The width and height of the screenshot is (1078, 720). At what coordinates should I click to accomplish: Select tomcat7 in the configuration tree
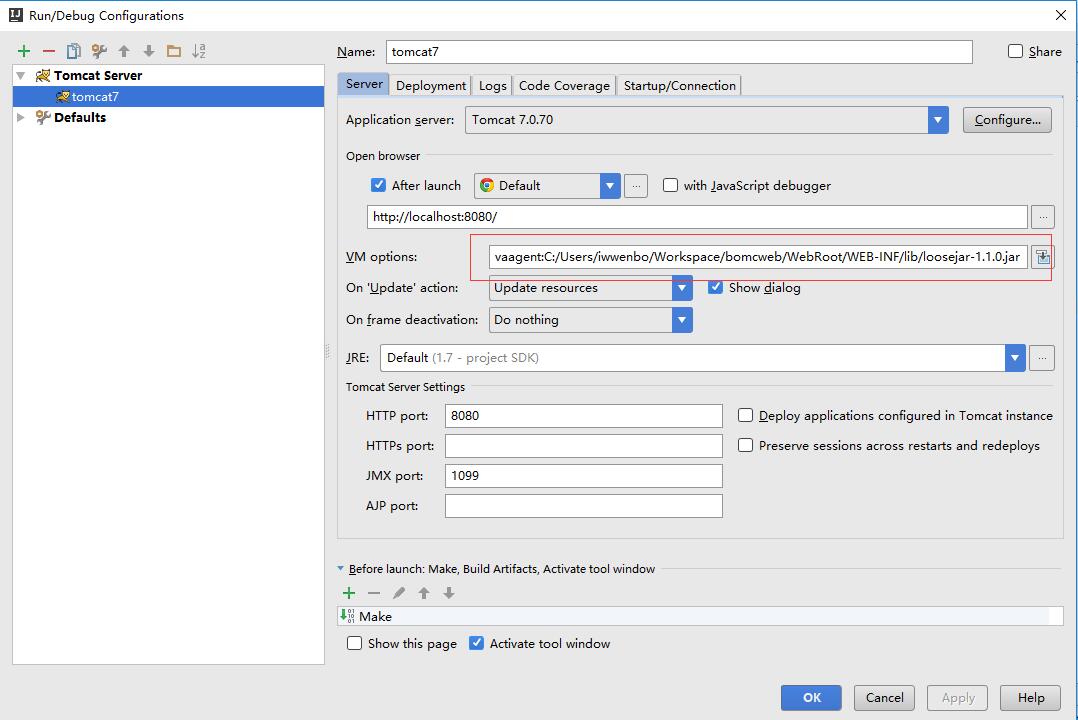tap(95, 97)
